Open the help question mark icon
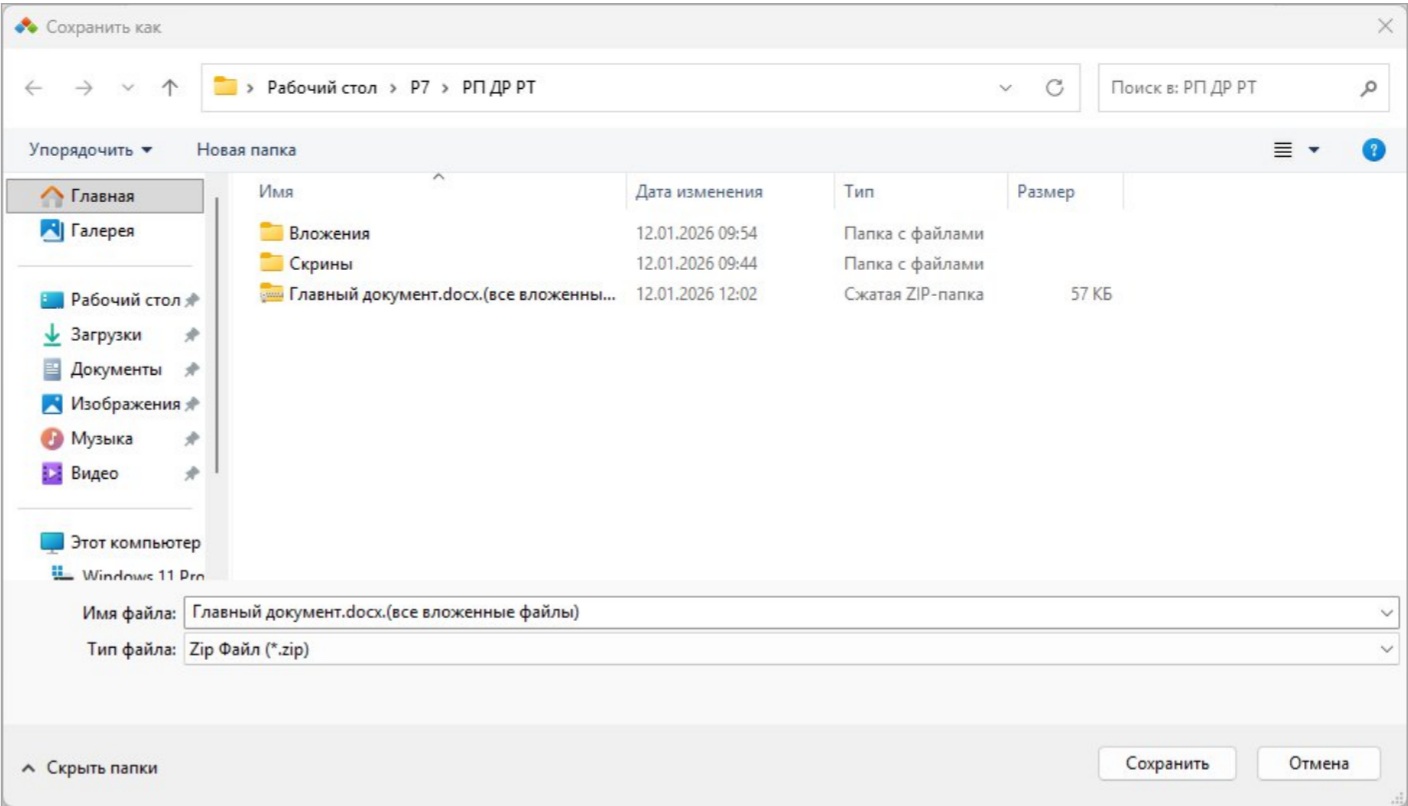 coord(1374,150)
